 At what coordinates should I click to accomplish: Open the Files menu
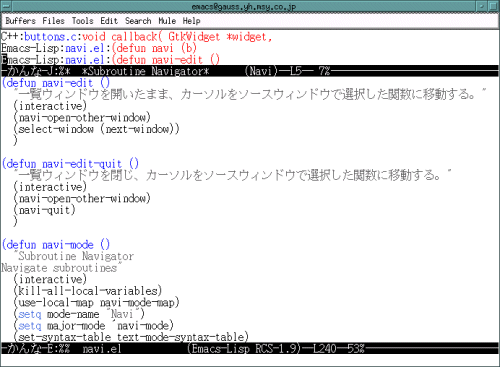tap(53, 21)
